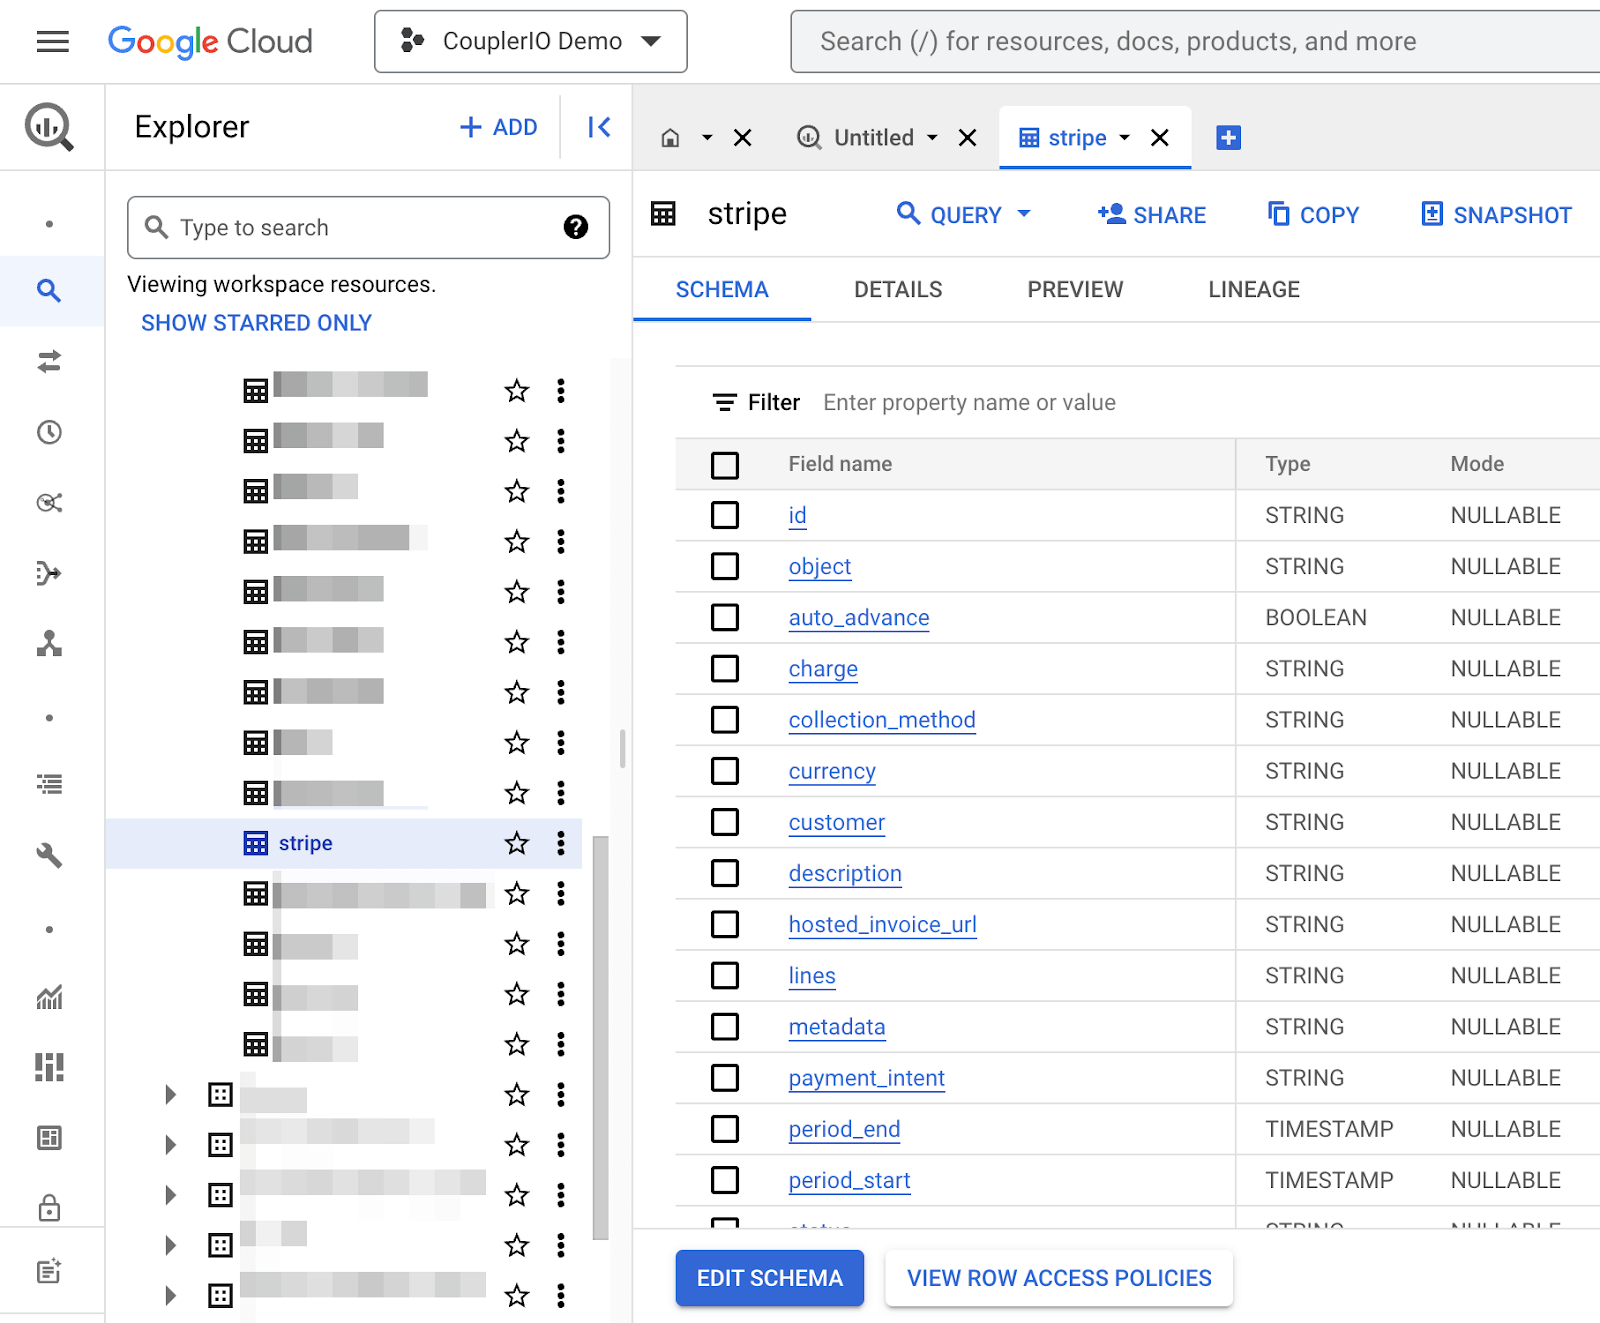Add a new query tab
Image resolution: width=1600 pixels, height=1323 pixels.
pyautogui.click(x=1228, y=138)
